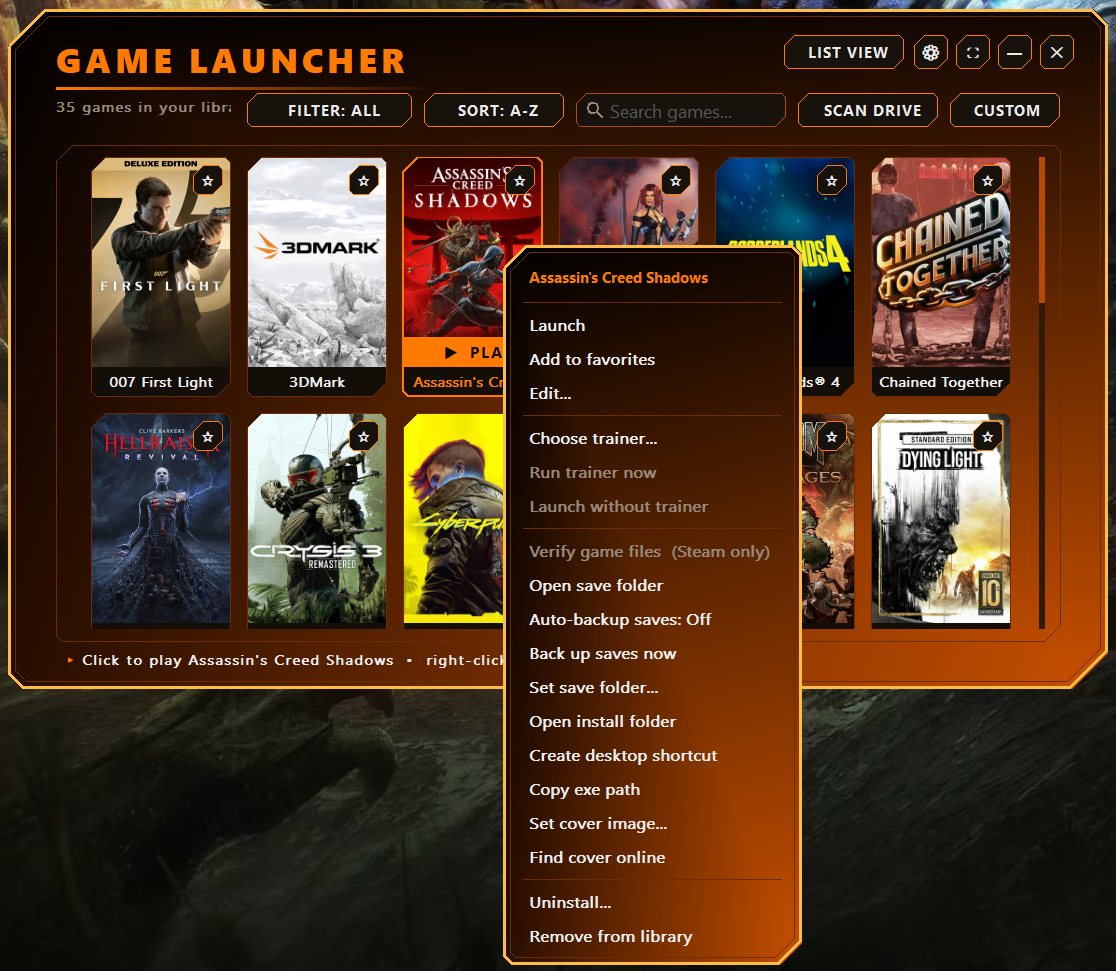Select Cyberpunk cover thumbnail
This screenshot has height=971, width=1116.
tap(453, 518)
